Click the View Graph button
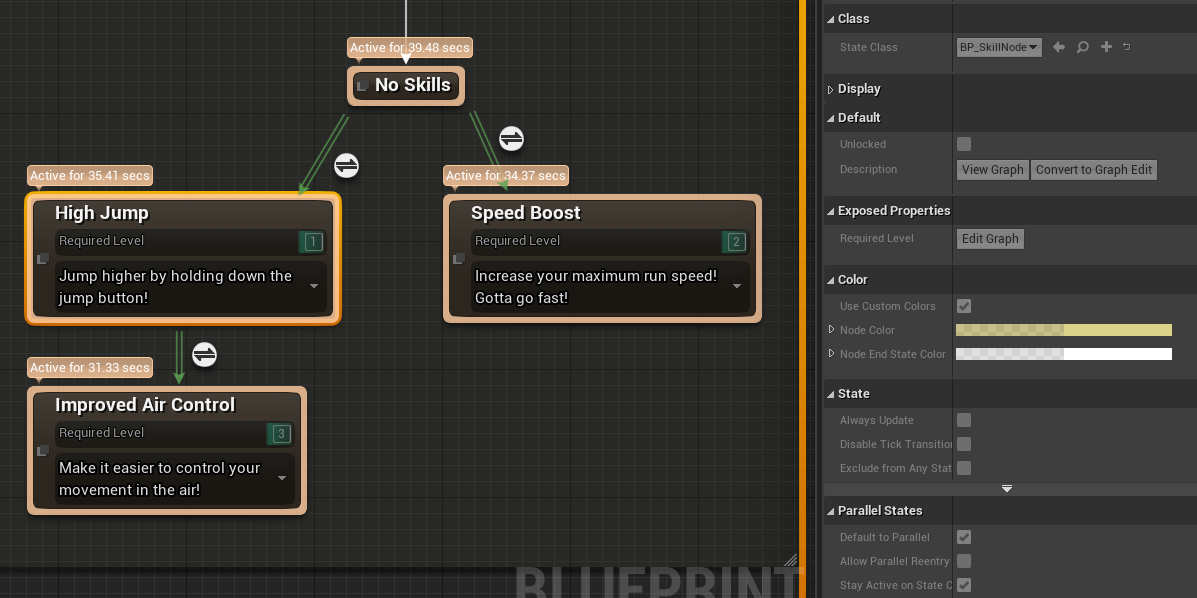 tap(992, 170)
